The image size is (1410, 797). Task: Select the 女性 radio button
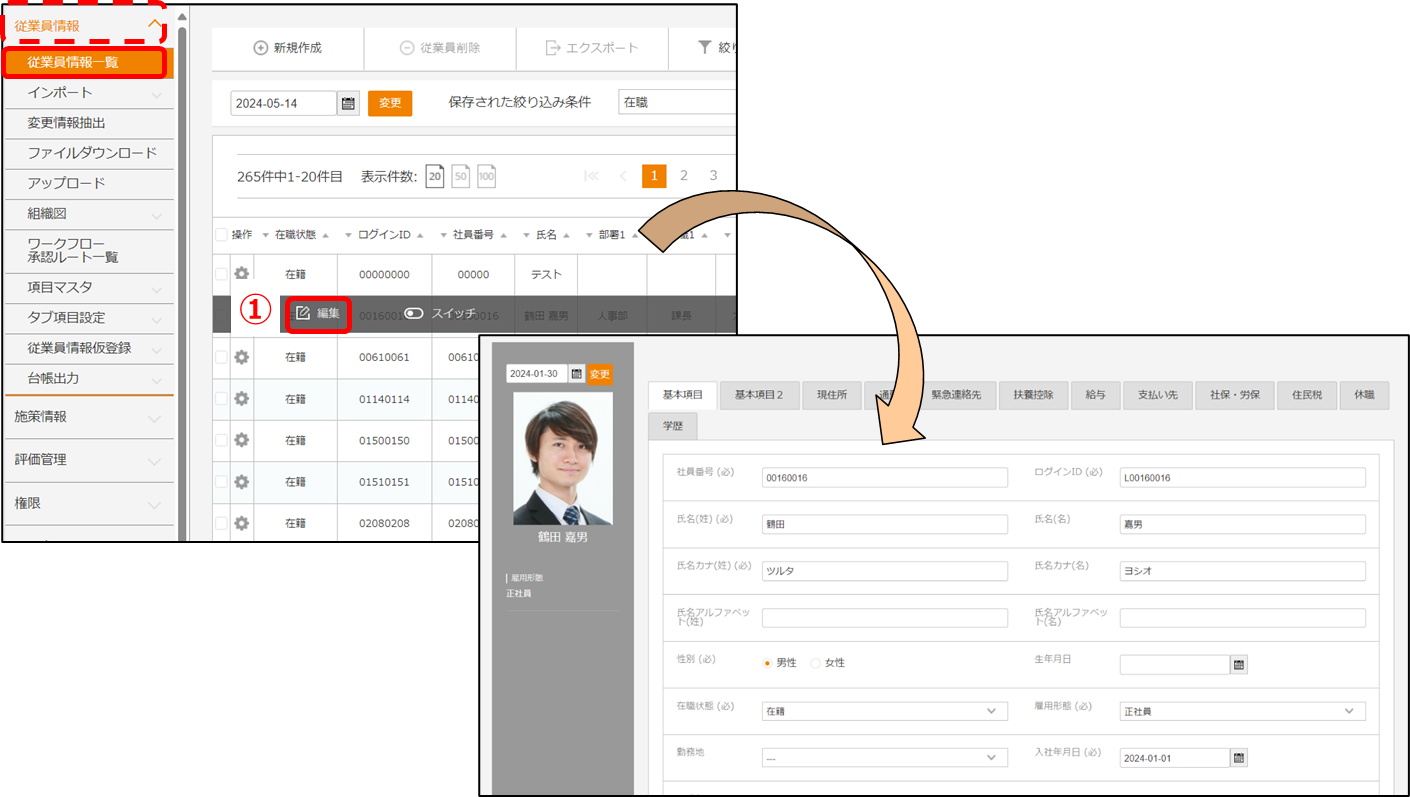816,663
